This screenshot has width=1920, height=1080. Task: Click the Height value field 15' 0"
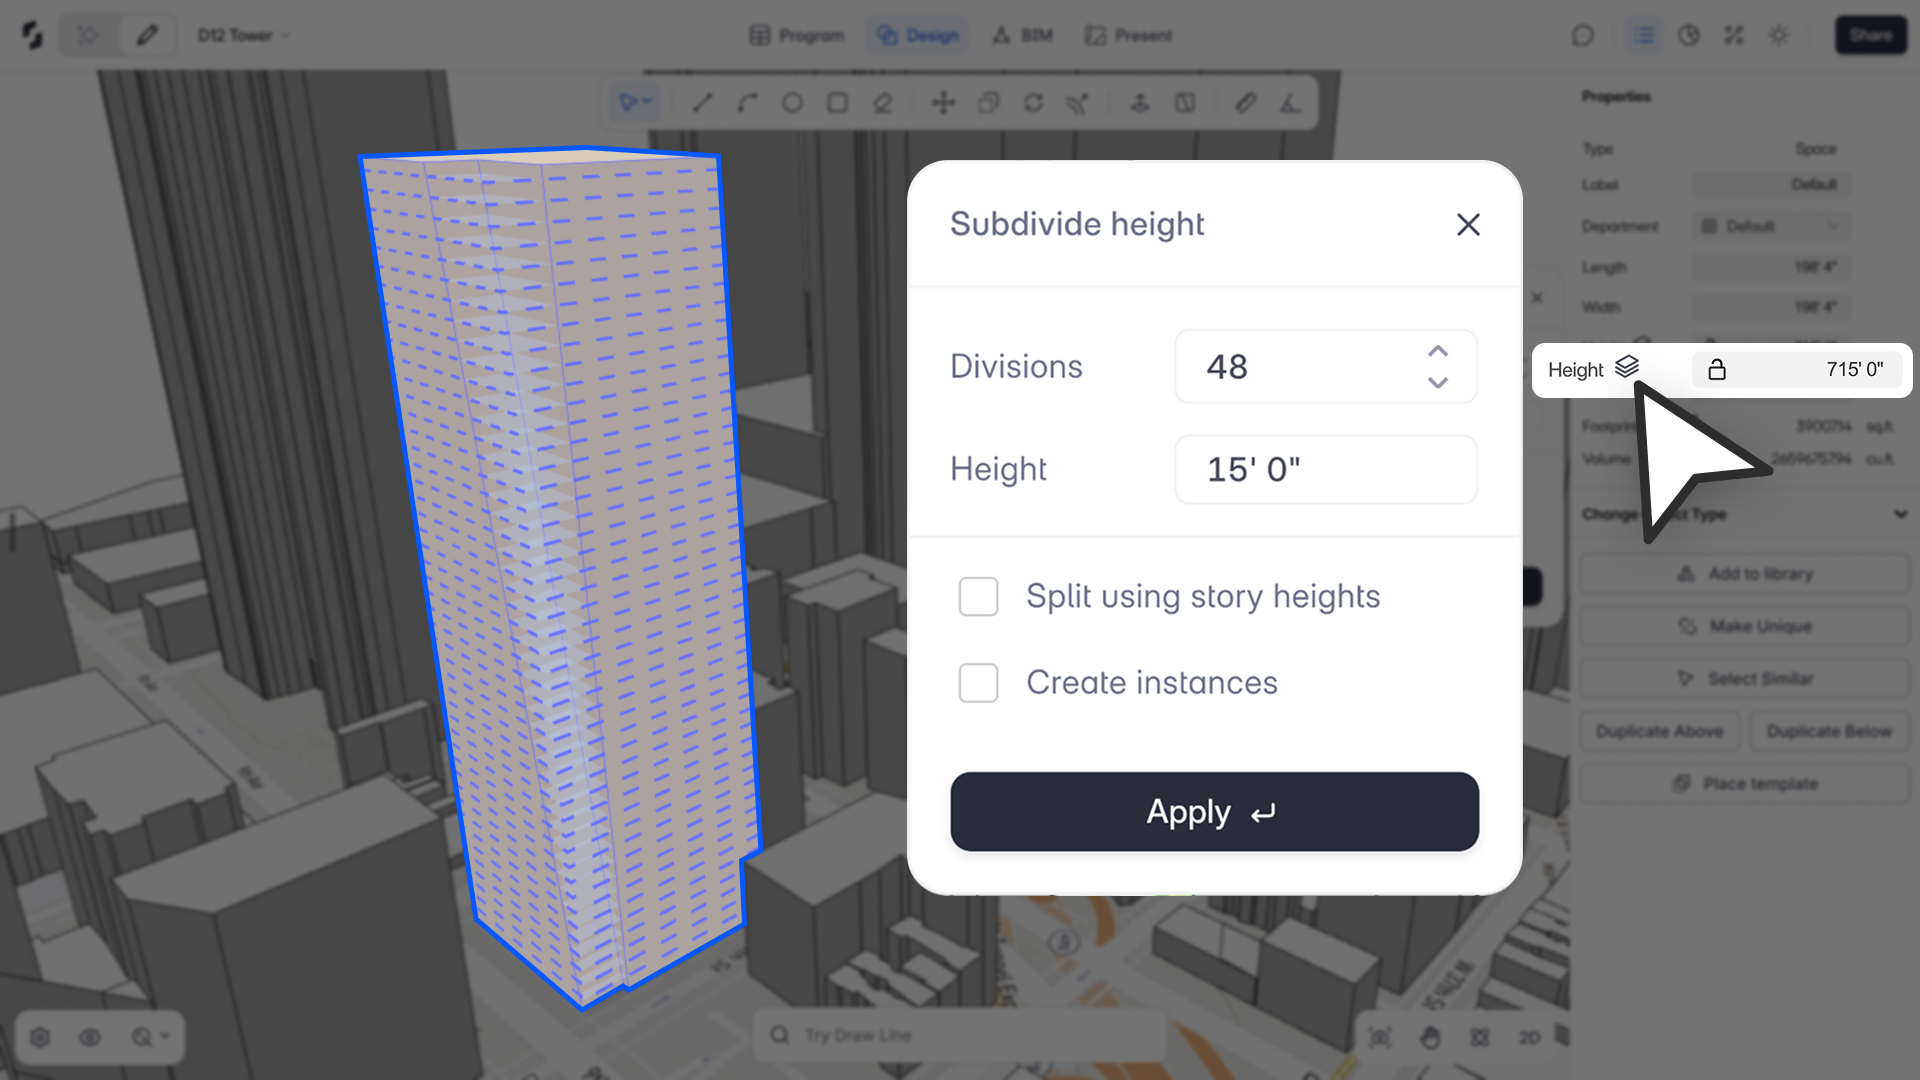pyautogui.click(x=1325, y=469)
